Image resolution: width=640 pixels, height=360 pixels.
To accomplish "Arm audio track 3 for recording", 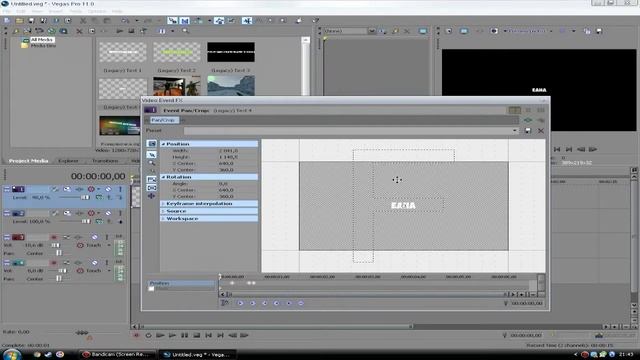I will [54, 237].
